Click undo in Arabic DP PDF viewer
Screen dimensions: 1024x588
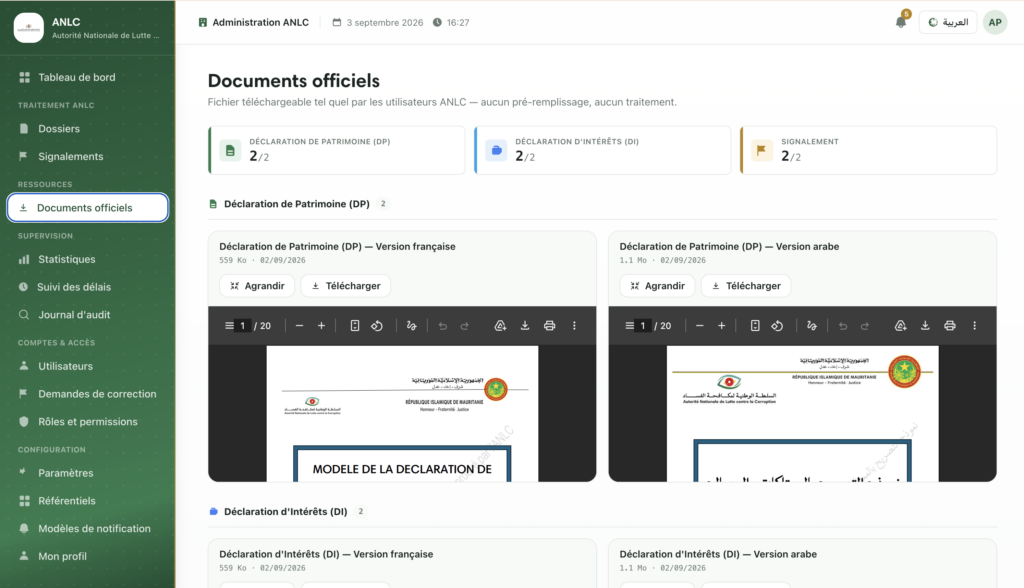pos(843,325)
